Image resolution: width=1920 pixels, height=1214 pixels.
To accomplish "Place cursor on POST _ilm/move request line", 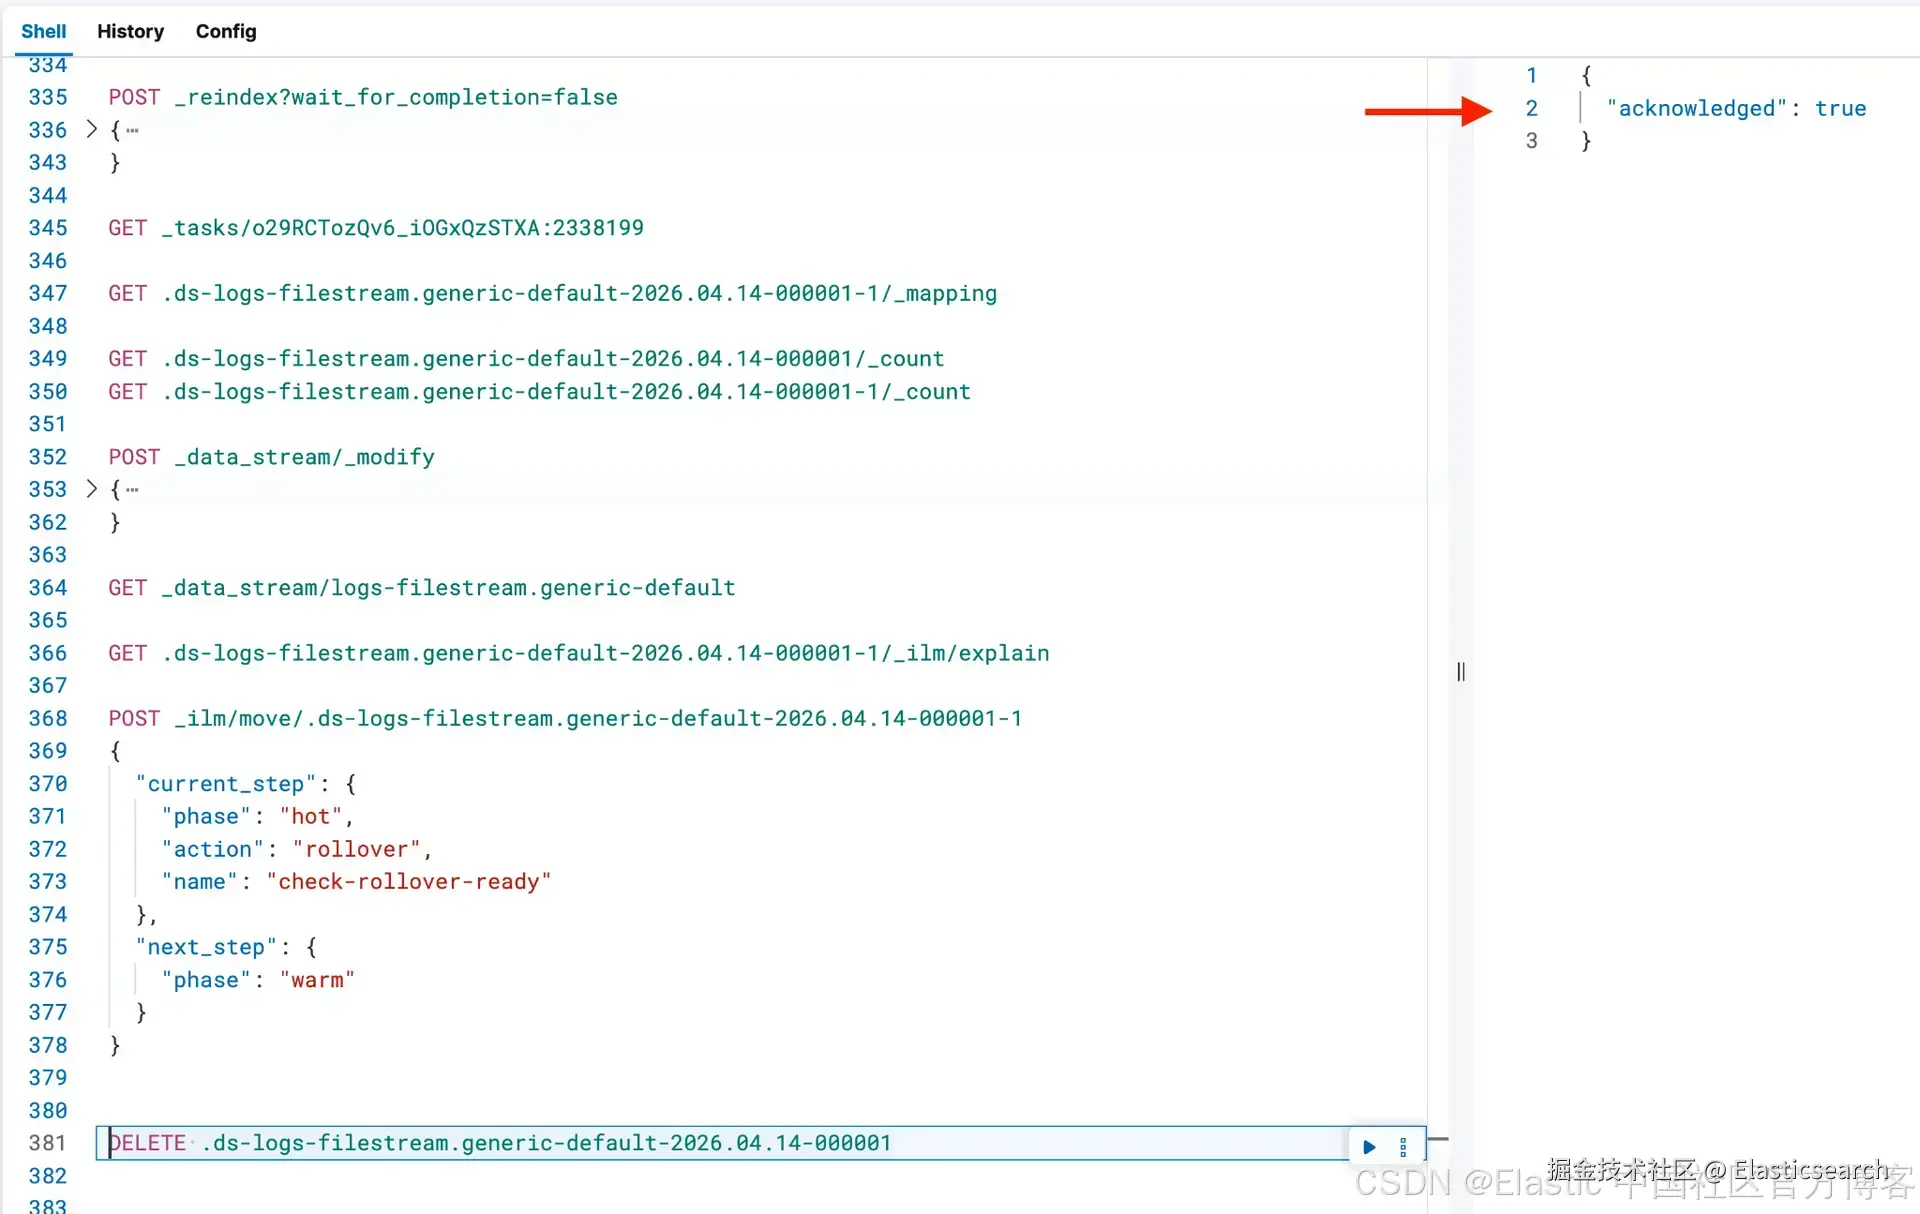I will coord(565,719).
